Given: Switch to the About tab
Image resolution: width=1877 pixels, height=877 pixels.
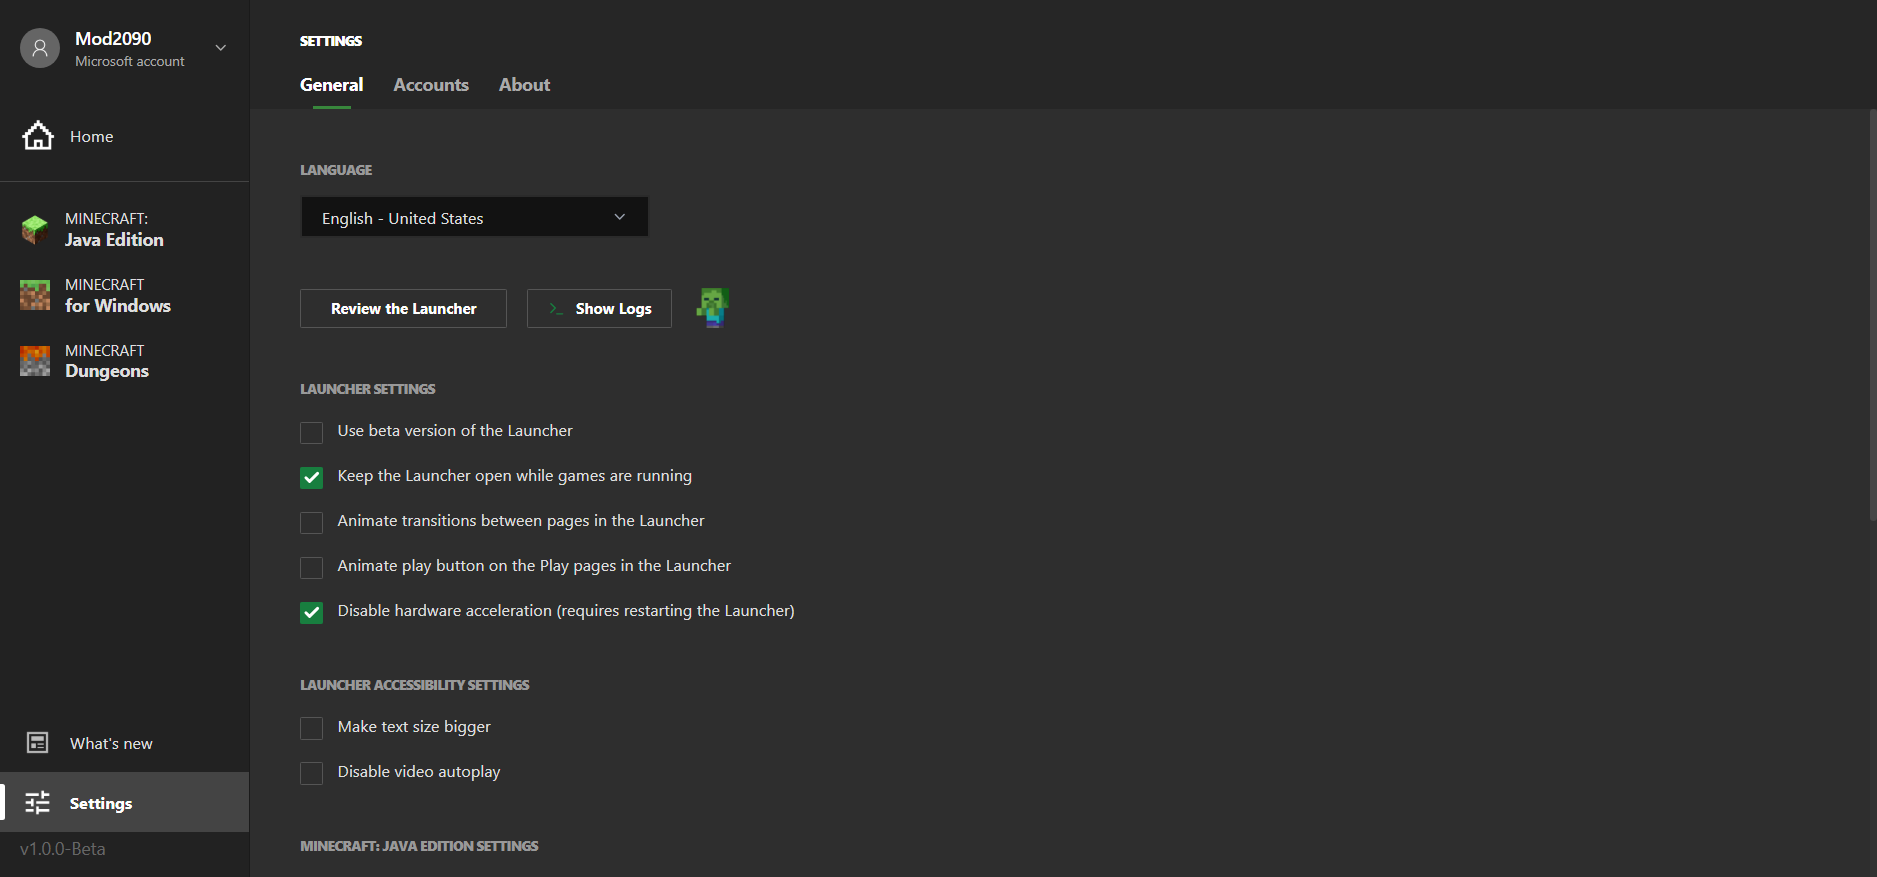Looking at the screenshot, I should pos(525,85).
